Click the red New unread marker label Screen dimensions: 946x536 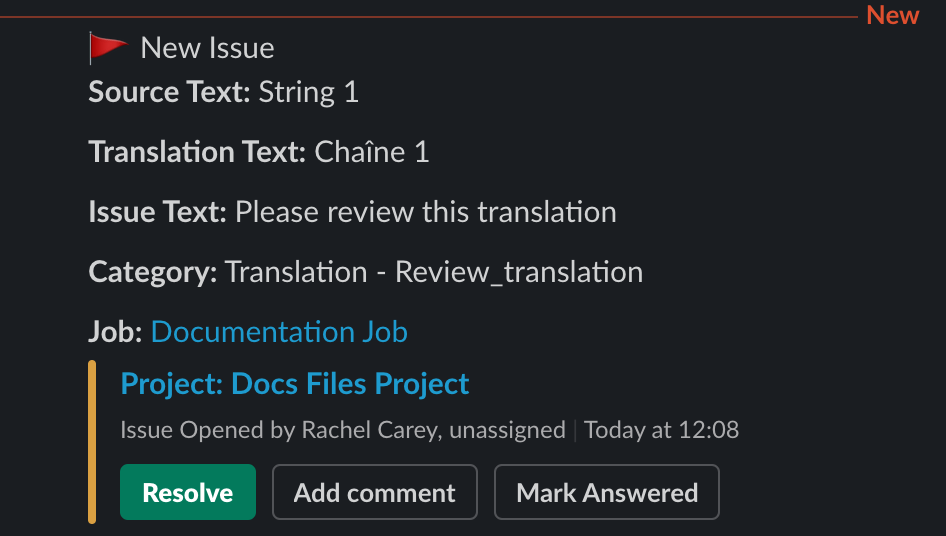tap(893, 15)
